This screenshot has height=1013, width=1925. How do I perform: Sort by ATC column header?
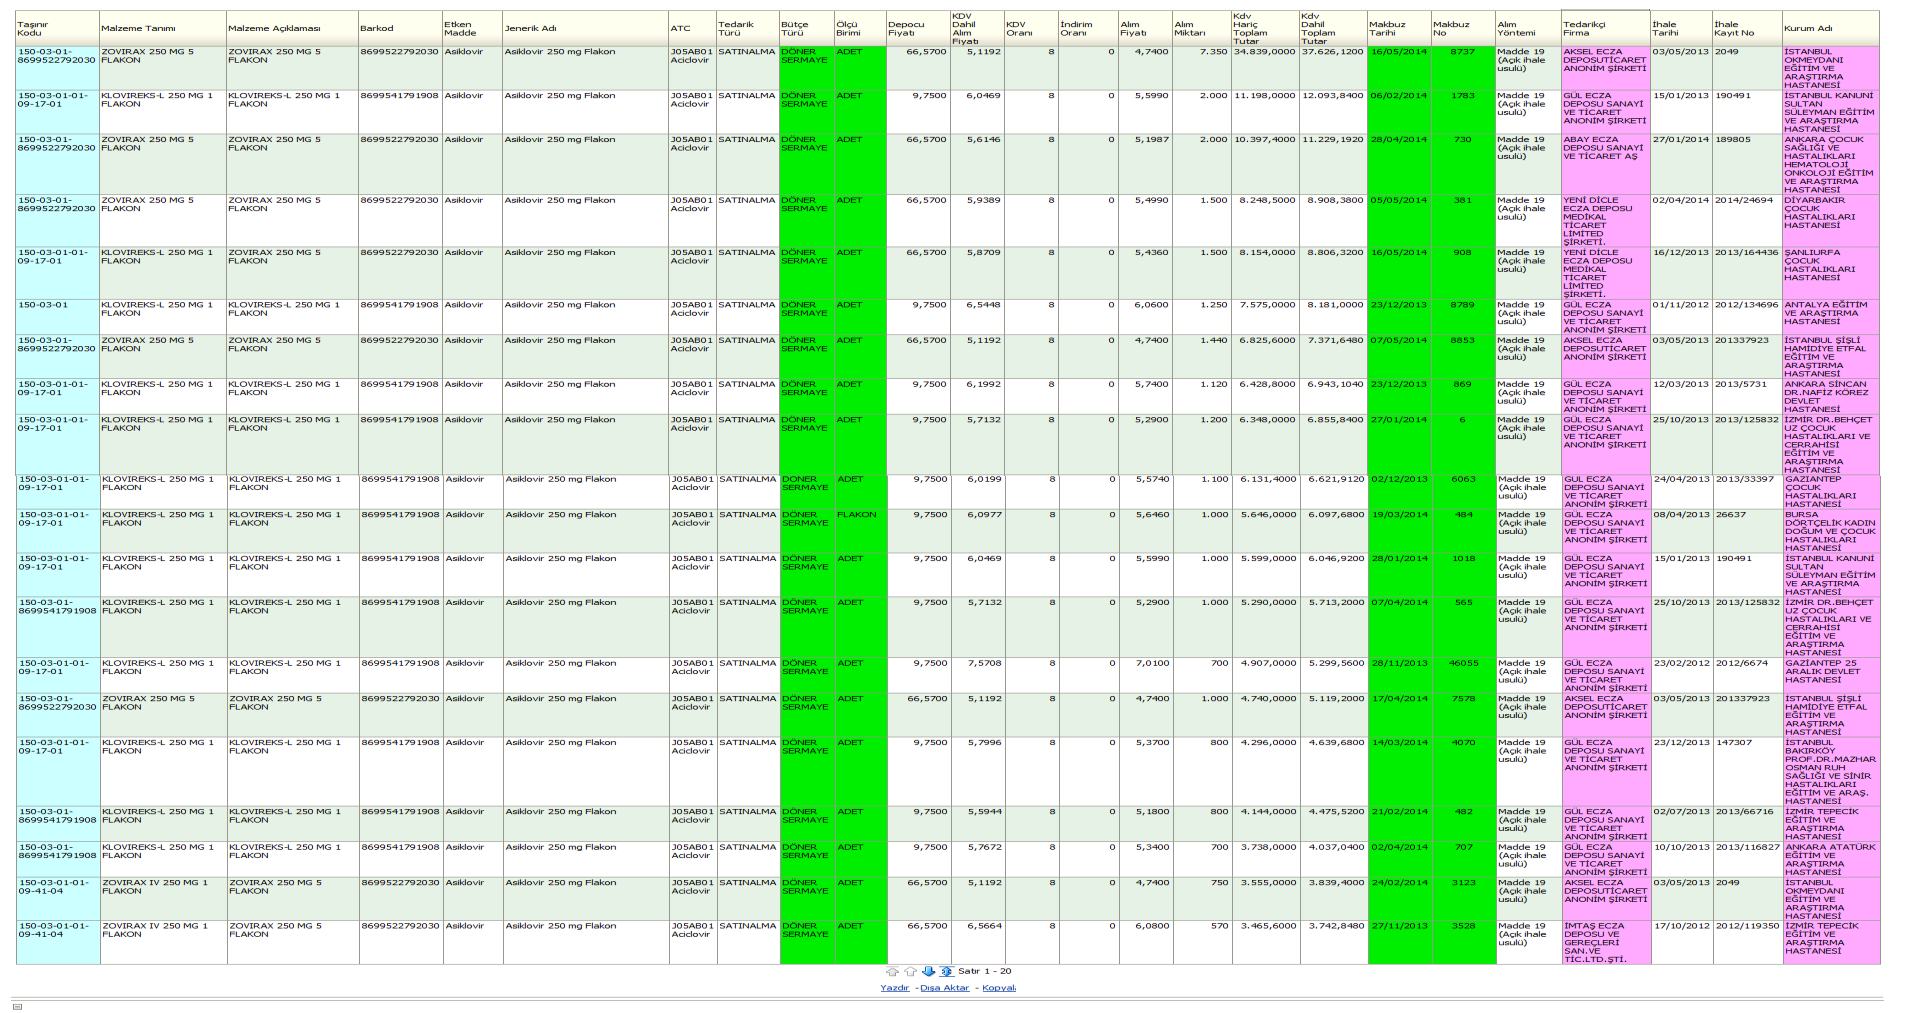[x=692, y=28]
